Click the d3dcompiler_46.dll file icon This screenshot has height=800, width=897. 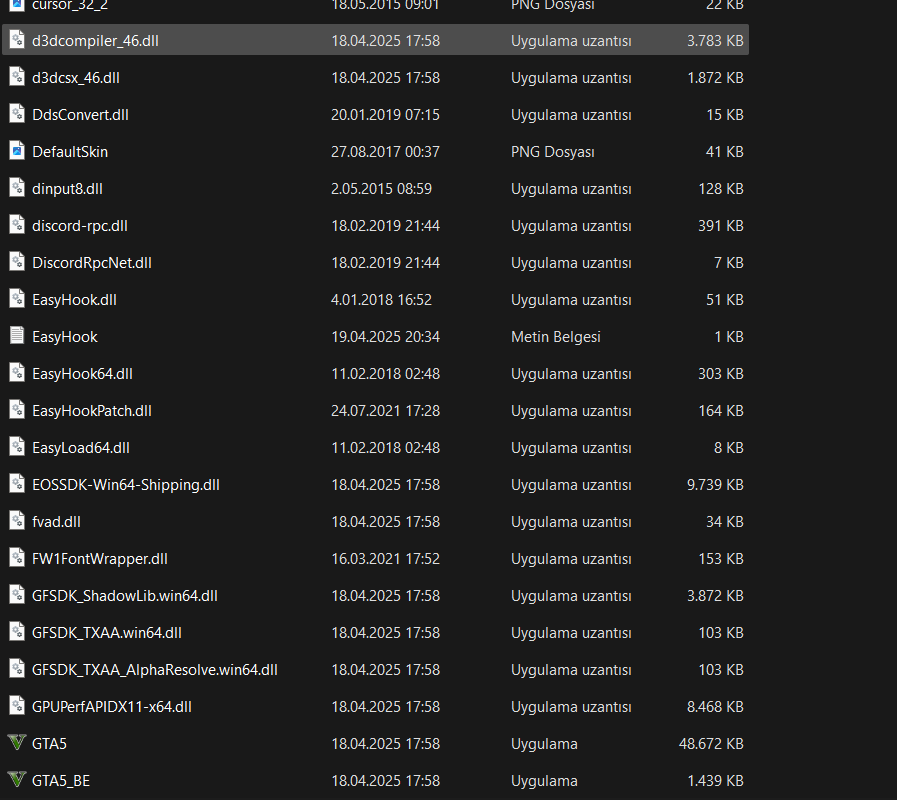(16, 41)
